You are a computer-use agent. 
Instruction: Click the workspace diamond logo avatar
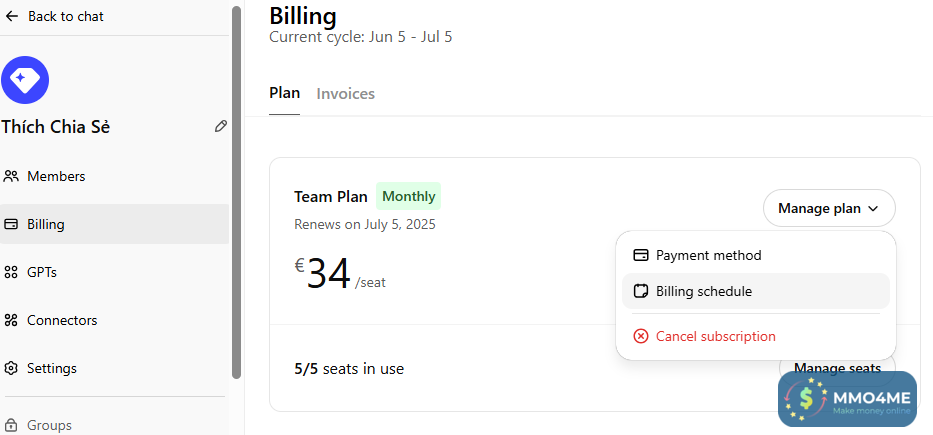pyautogui.click(x=25, y=81)
